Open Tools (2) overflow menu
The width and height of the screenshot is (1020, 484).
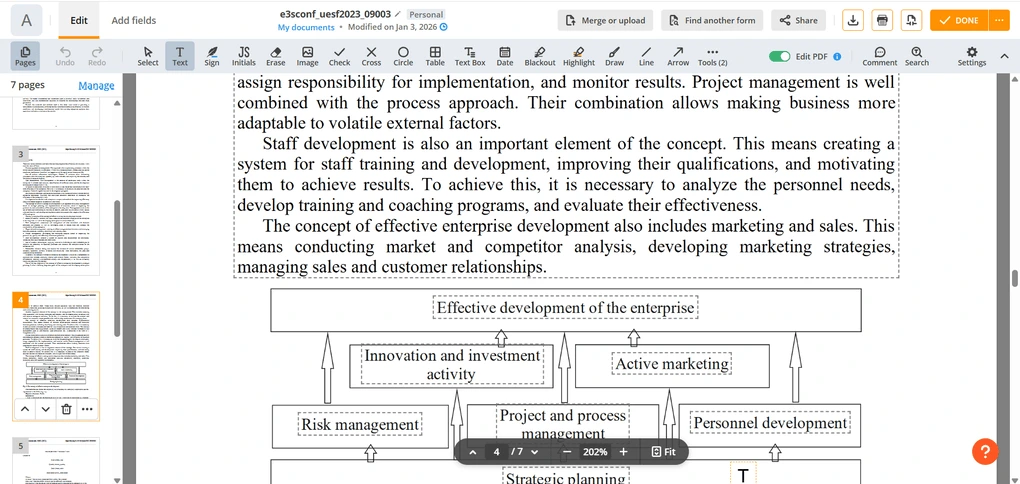(712, 56)
